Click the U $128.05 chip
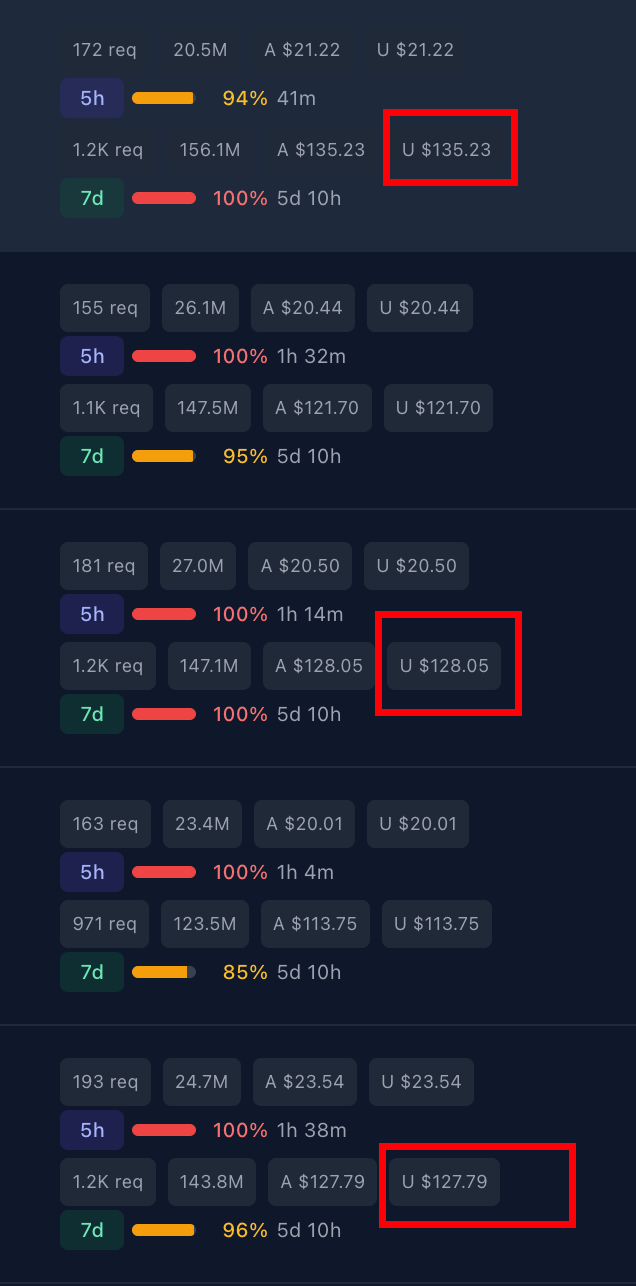The image size is (636, 1286). [x=444, y=666]
